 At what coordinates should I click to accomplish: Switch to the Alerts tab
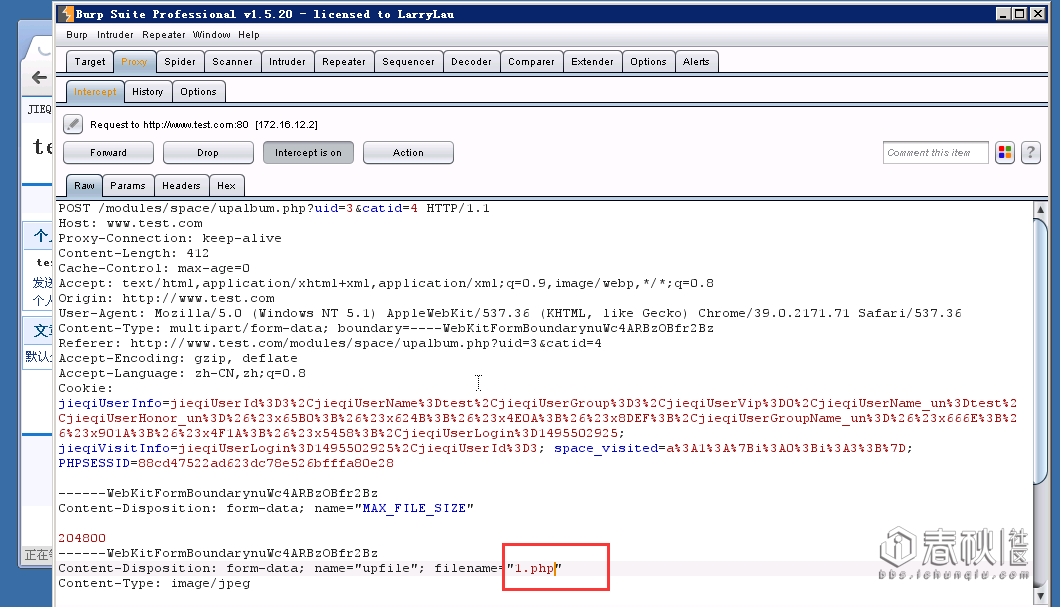pyautogui.click(x=696, y=62)
